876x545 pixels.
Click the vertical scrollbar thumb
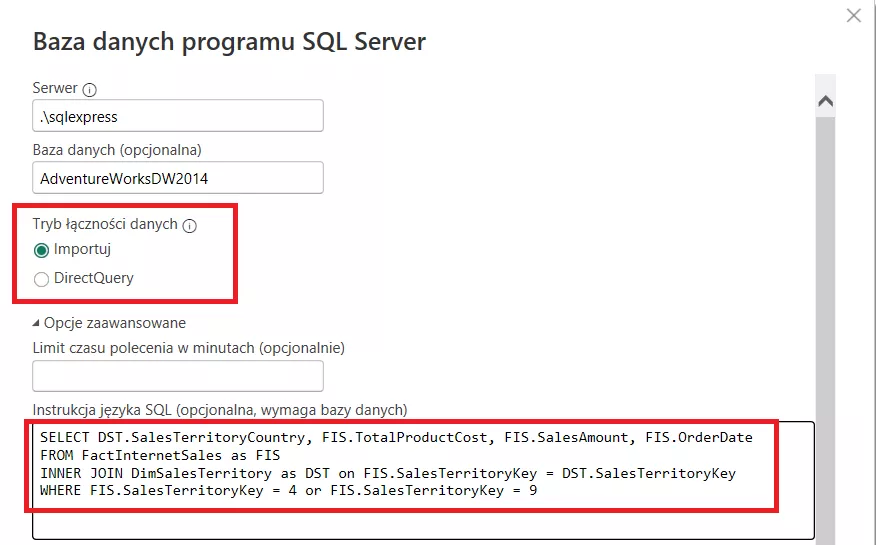point(825,300)
